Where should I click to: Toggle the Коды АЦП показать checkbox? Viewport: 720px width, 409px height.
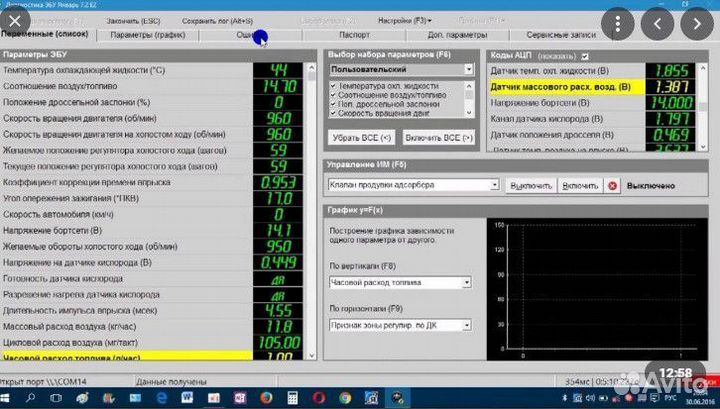click(585, 56)
